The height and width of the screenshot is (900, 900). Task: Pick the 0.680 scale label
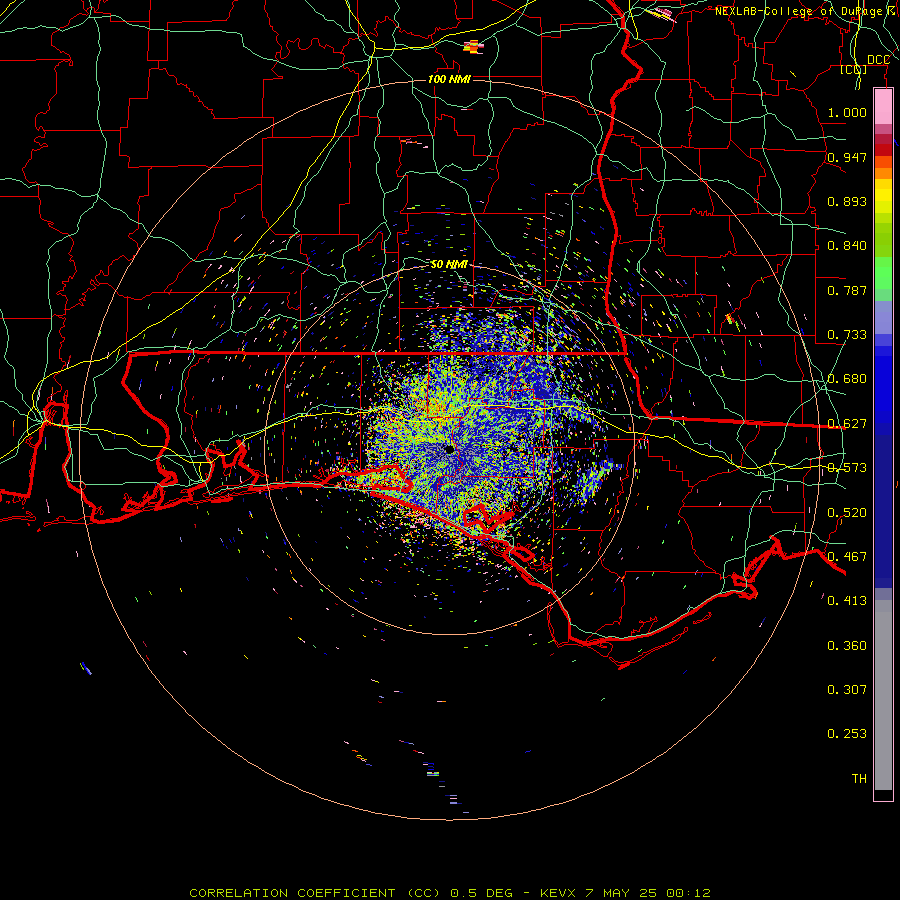[x=847, y=379]
